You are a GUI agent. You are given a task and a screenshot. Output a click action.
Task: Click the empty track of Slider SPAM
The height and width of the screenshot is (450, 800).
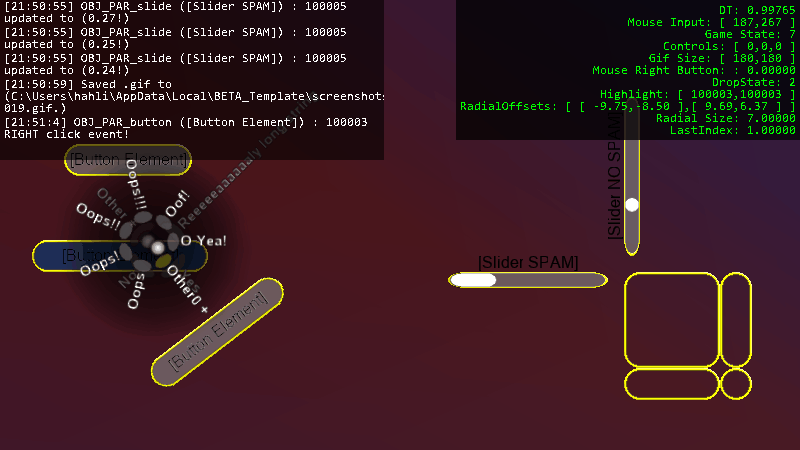pos(551,280)
